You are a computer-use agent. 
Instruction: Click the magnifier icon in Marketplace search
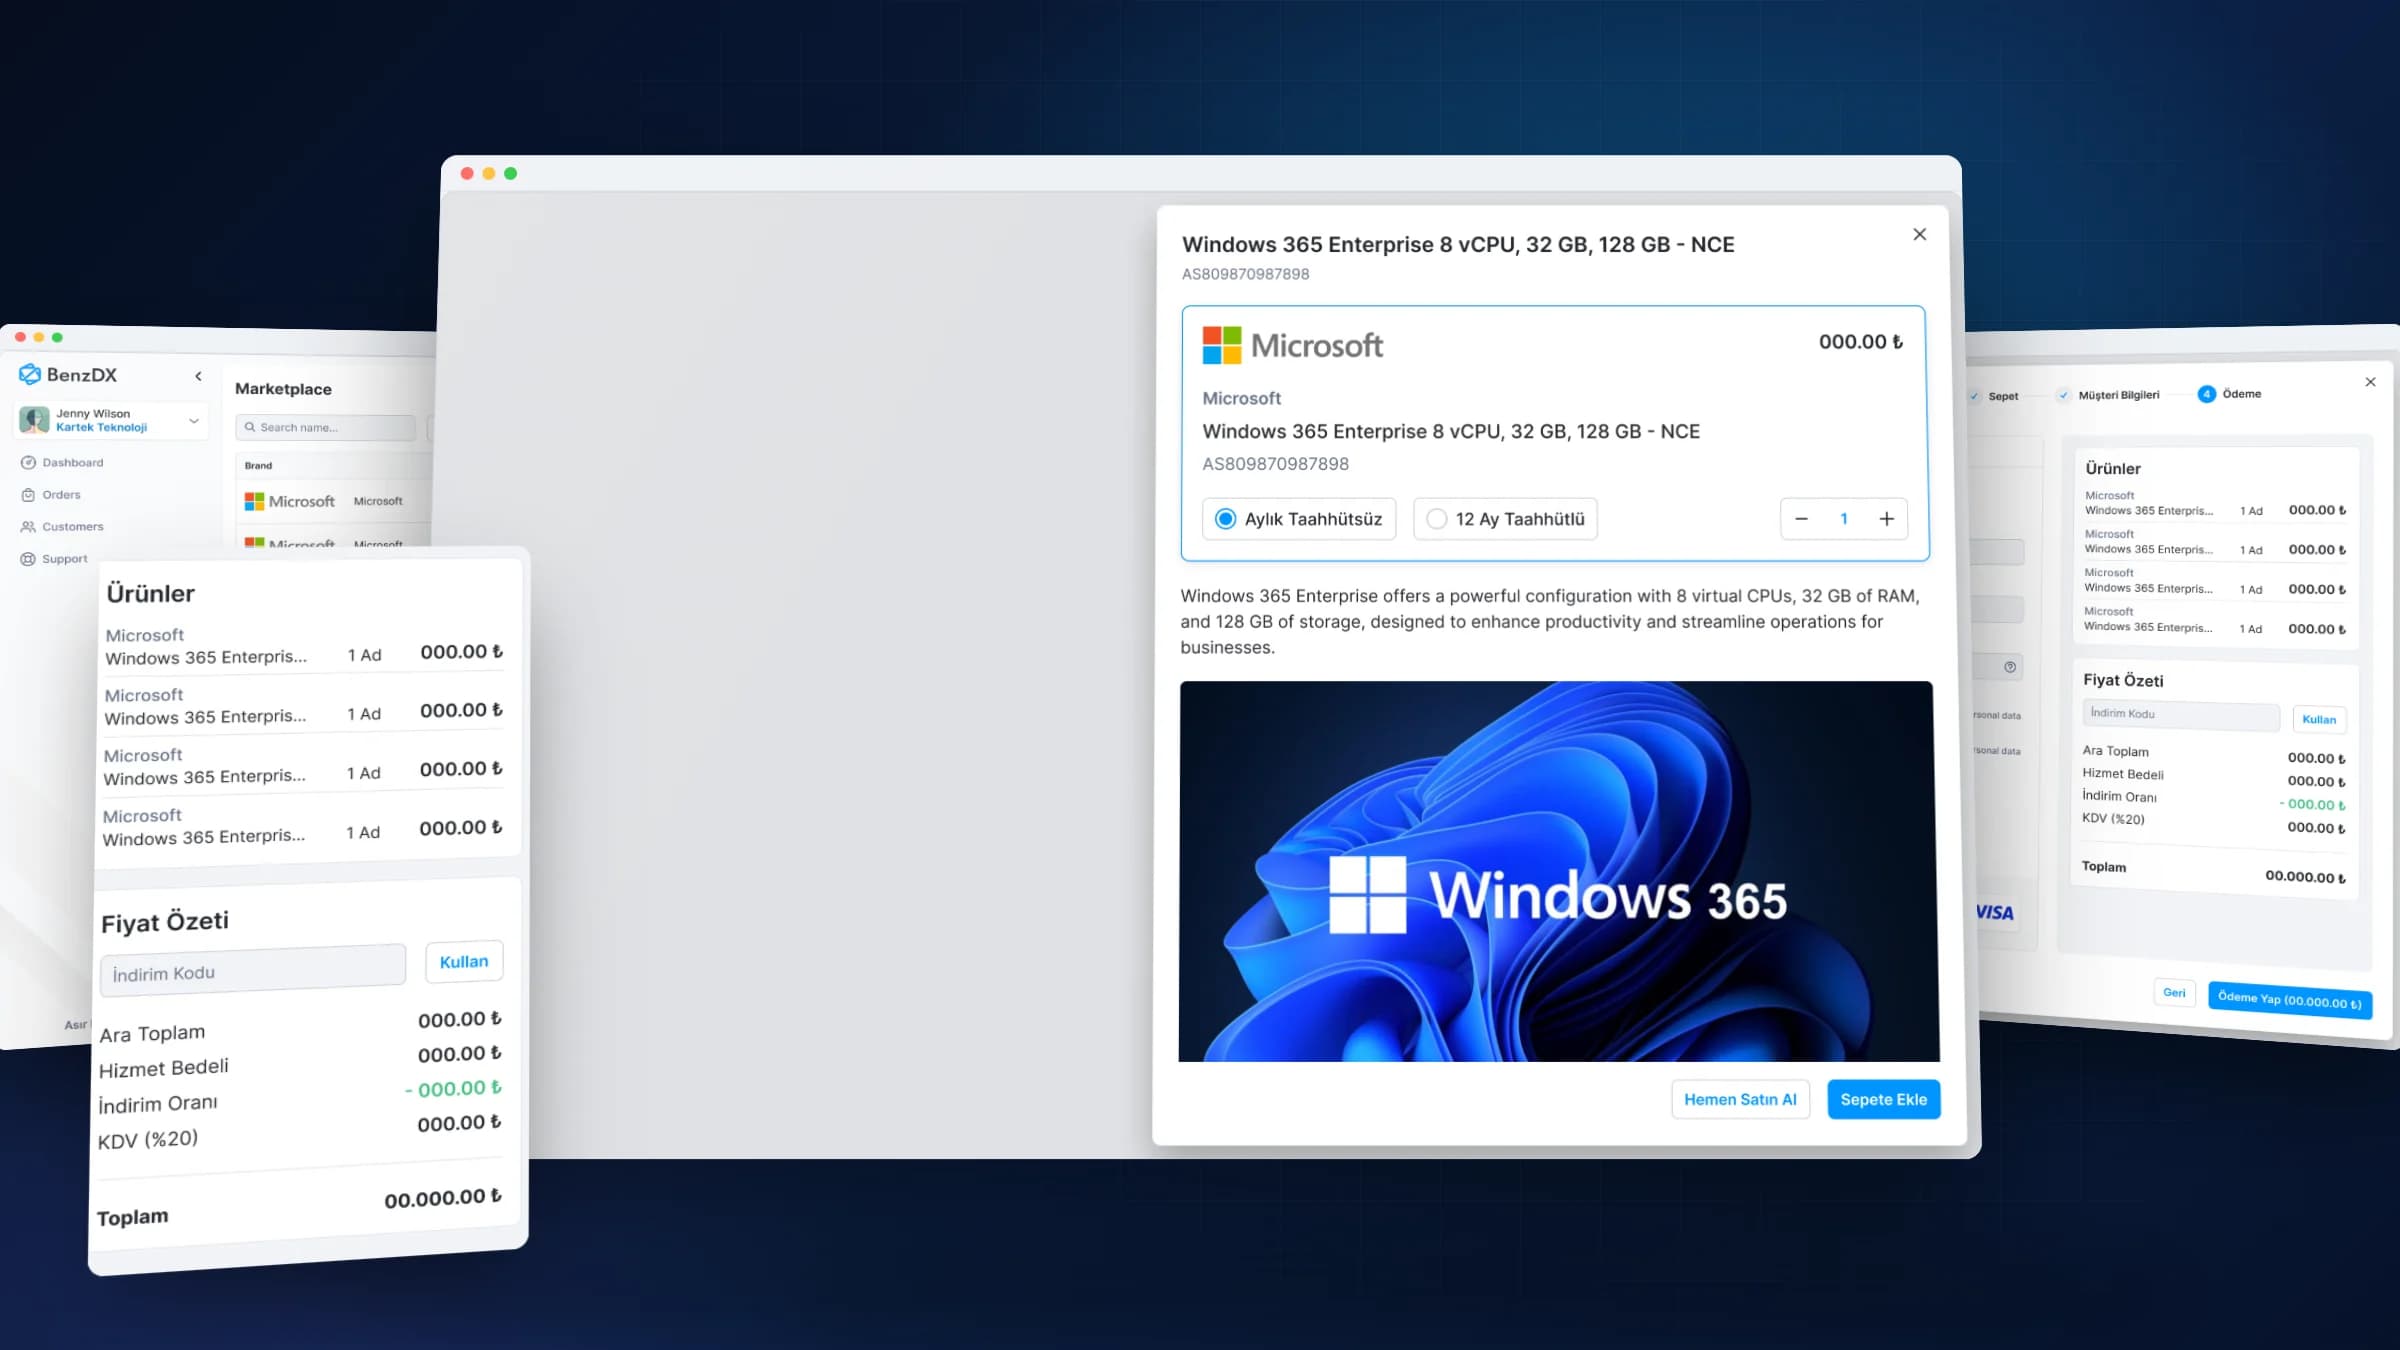tap(250, 427)
